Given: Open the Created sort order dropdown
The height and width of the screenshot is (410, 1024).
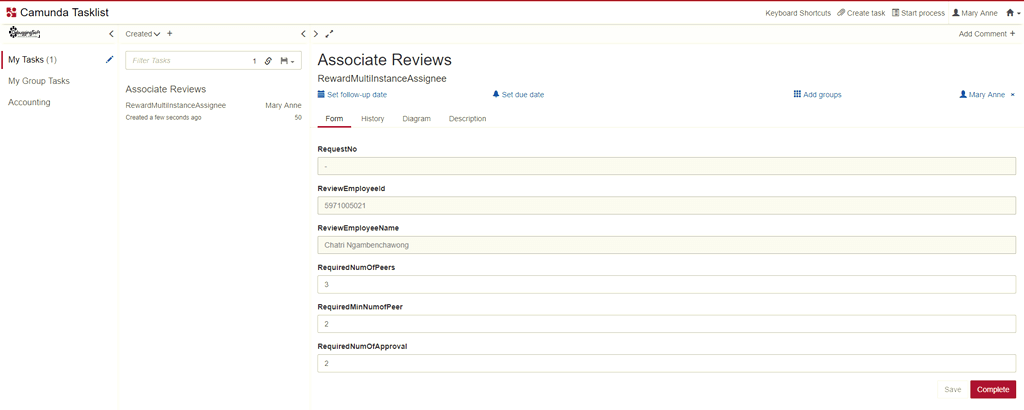Looking at the screenshot, I should tap(143, 34).
